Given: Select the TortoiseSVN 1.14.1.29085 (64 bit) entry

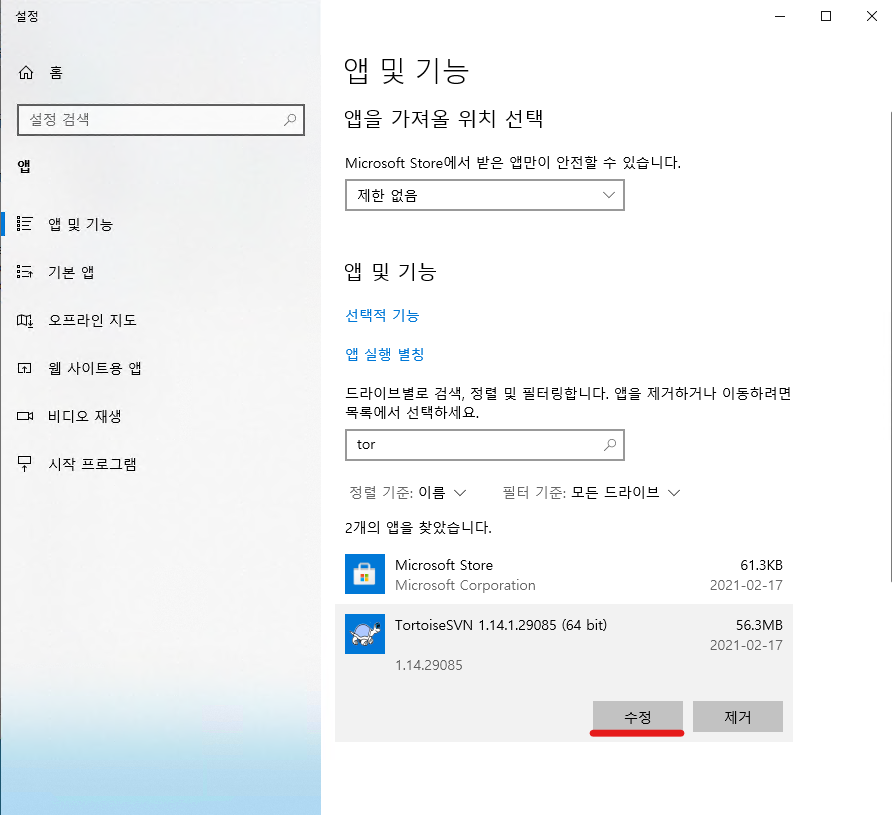Looking at the screenshot, I should [x=501, y=625].
